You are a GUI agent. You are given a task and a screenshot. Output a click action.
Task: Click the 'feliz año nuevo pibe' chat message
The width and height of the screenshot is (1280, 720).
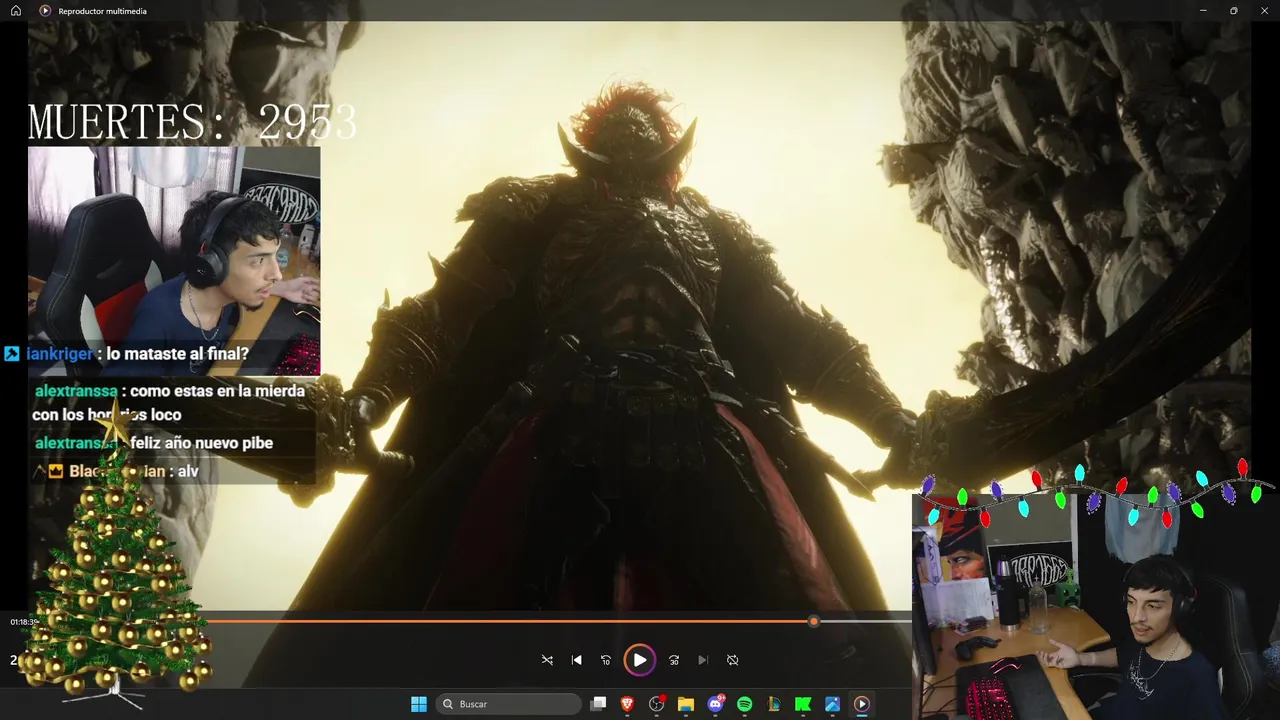pyautogui.click(x=201, y=443)
